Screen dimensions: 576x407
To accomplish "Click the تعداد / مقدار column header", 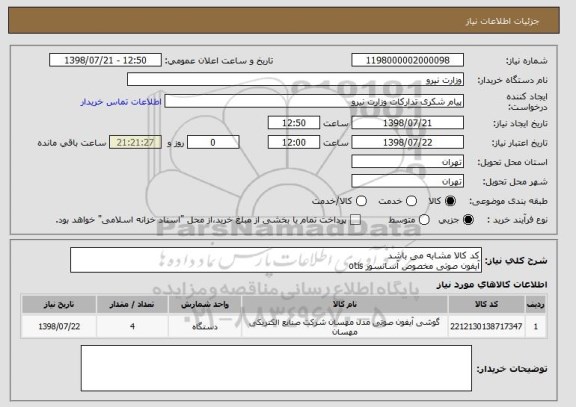I will (132, 304).
